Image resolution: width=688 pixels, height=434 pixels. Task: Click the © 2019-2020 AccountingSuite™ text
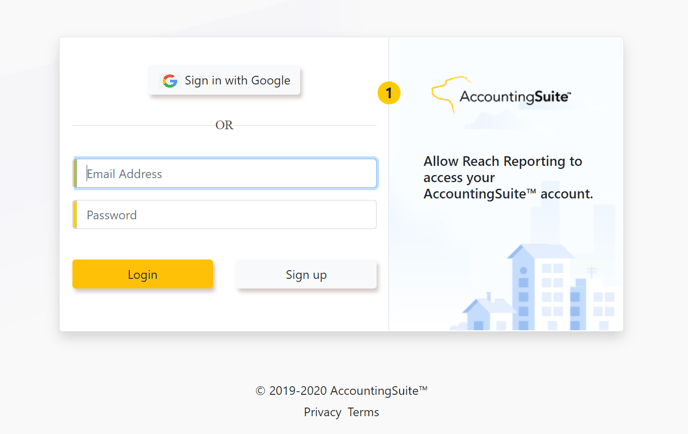(x=341, y=391)
